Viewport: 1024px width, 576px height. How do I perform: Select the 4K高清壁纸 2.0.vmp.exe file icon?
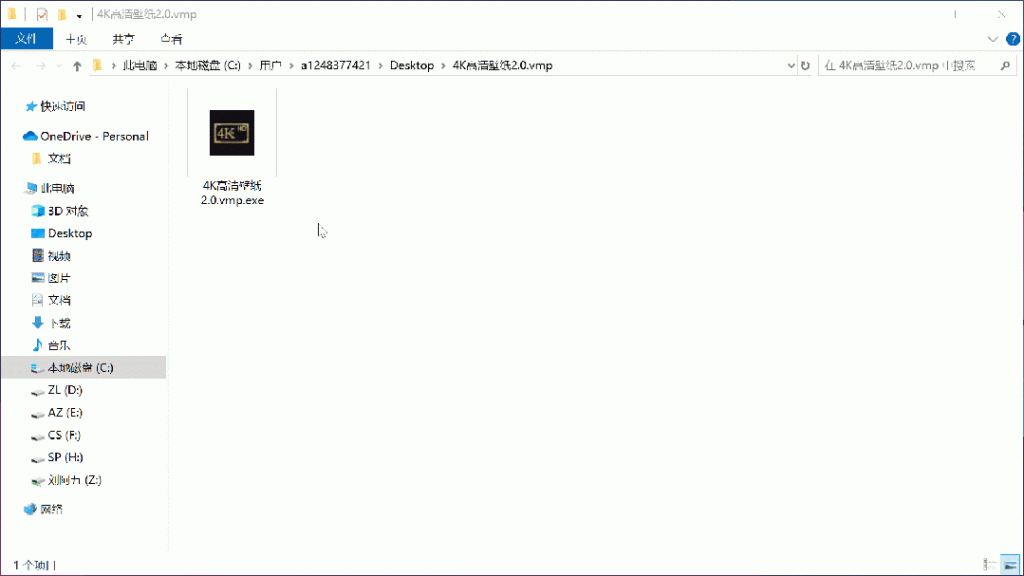coord(232,133)
